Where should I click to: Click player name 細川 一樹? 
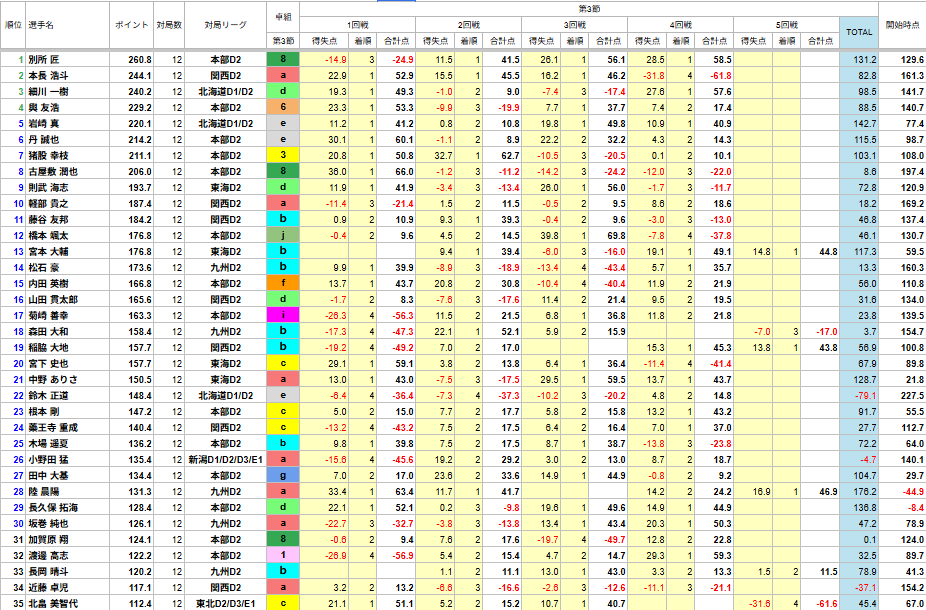[48, 92]
